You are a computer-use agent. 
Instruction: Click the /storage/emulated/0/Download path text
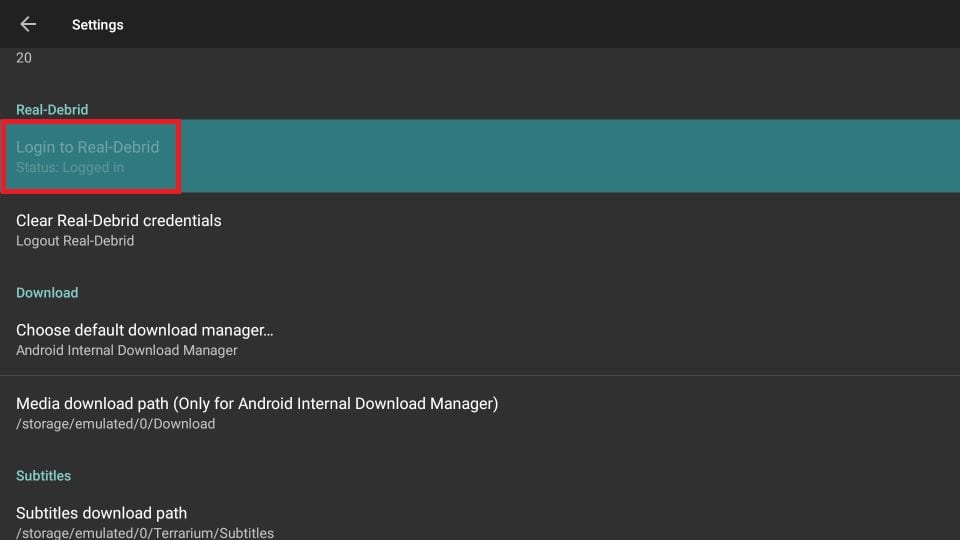[115, 424]
